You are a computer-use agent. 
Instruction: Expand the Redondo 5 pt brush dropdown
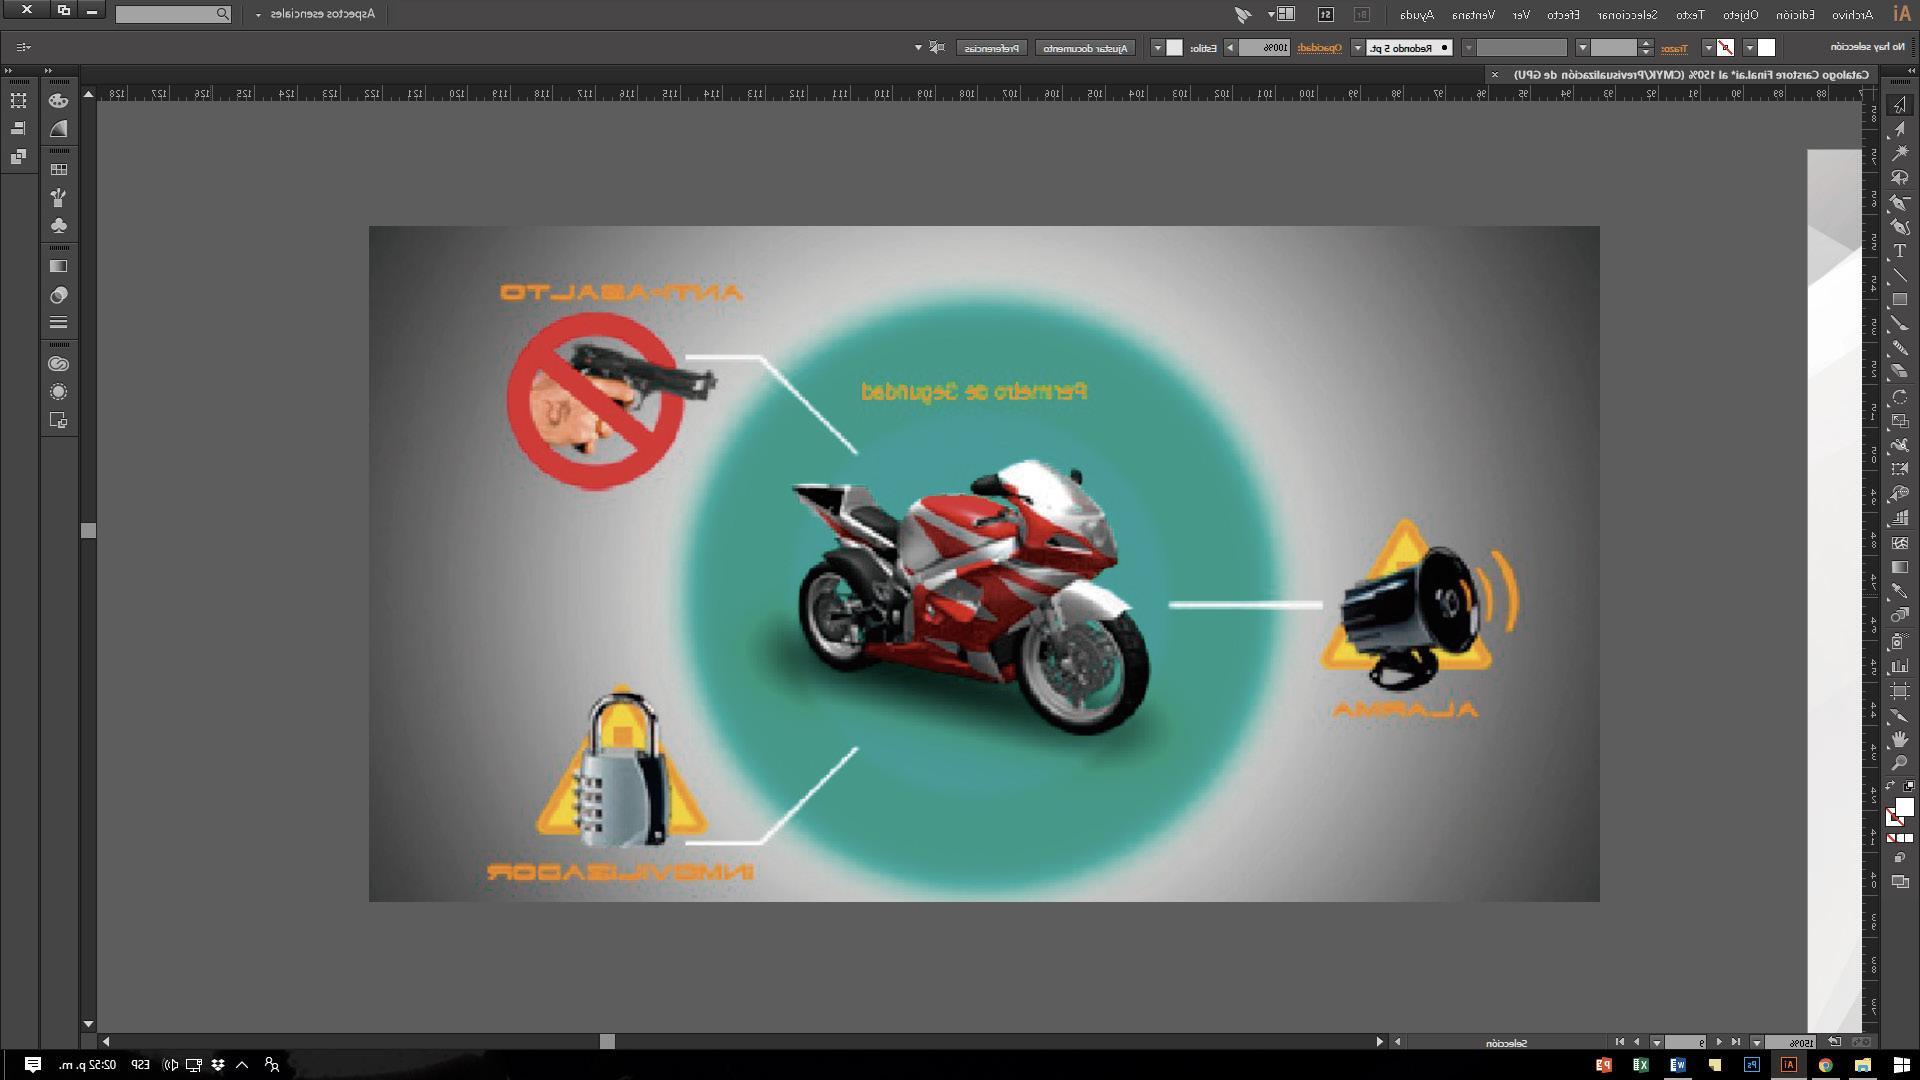point(1357,48)
